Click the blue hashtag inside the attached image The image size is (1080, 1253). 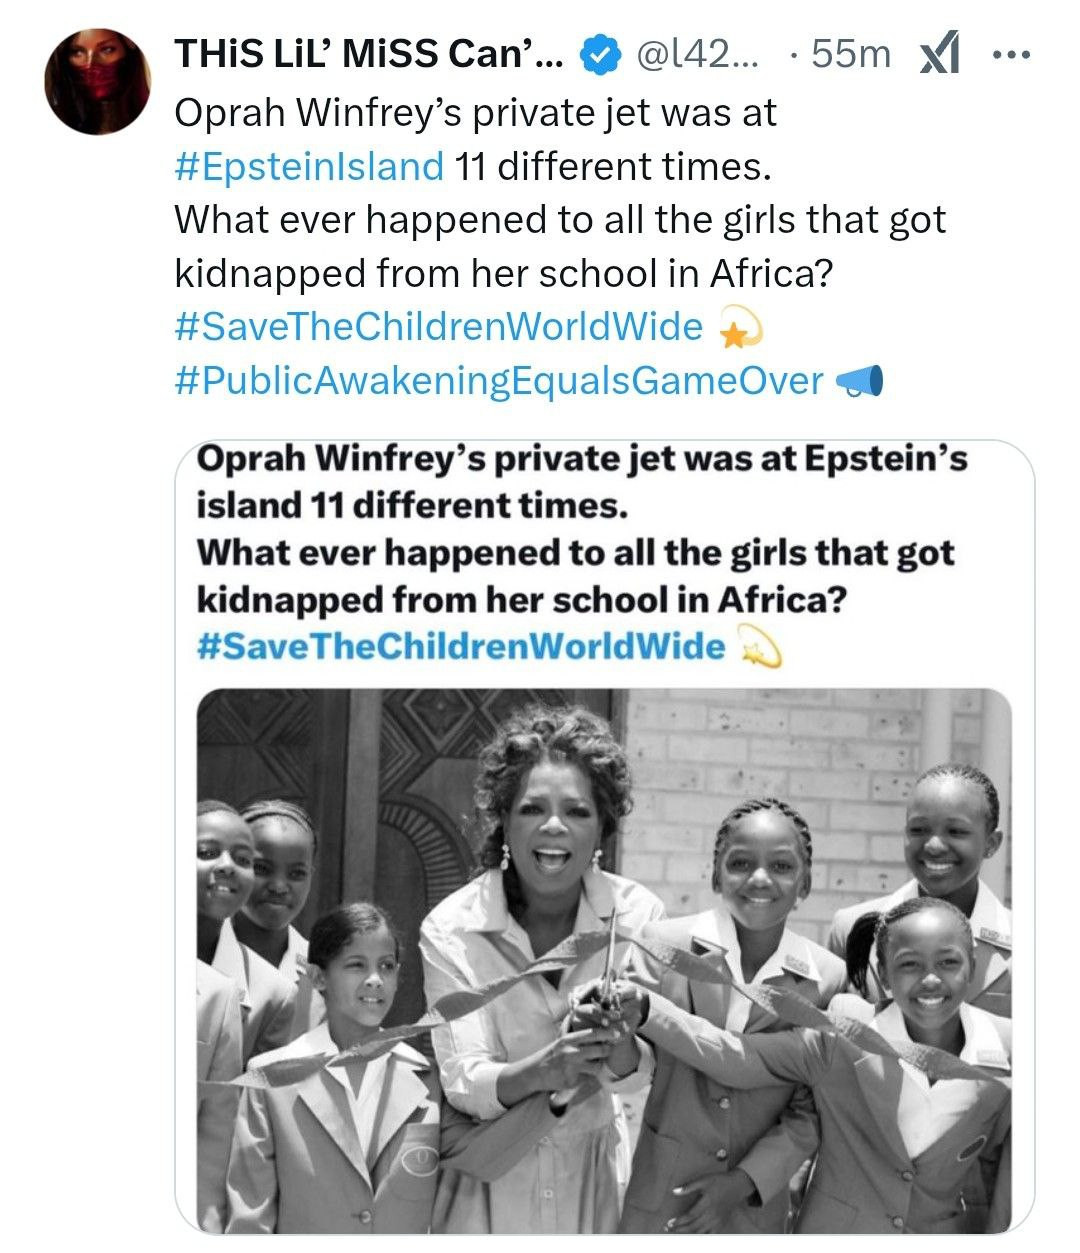[x=461, y=647]
